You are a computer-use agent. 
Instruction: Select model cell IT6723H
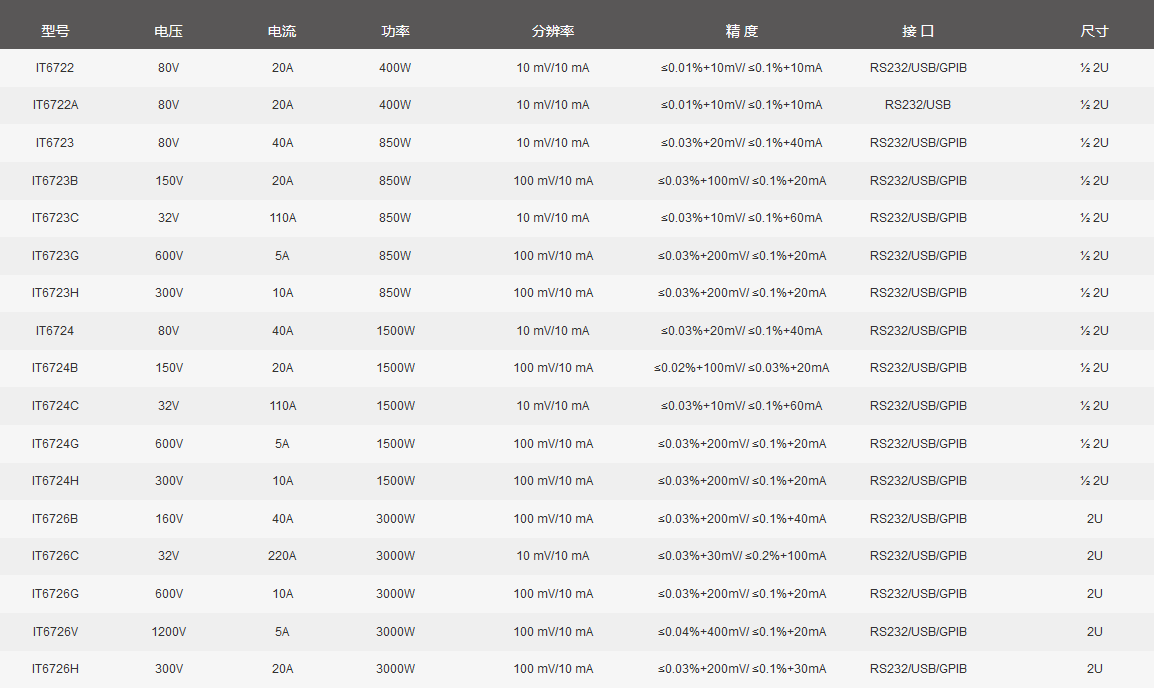coord(55,293)
